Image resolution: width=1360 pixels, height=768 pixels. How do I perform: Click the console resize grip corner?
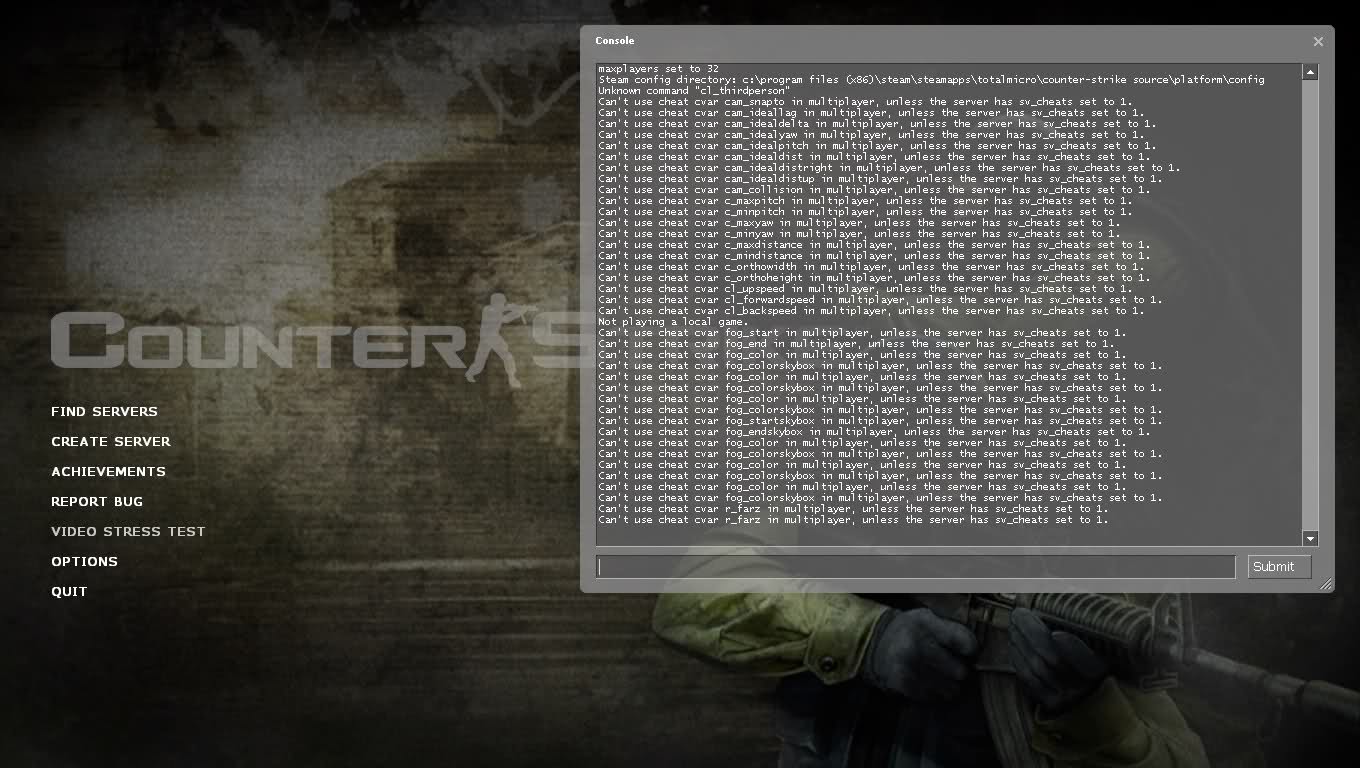(1325, 584)
